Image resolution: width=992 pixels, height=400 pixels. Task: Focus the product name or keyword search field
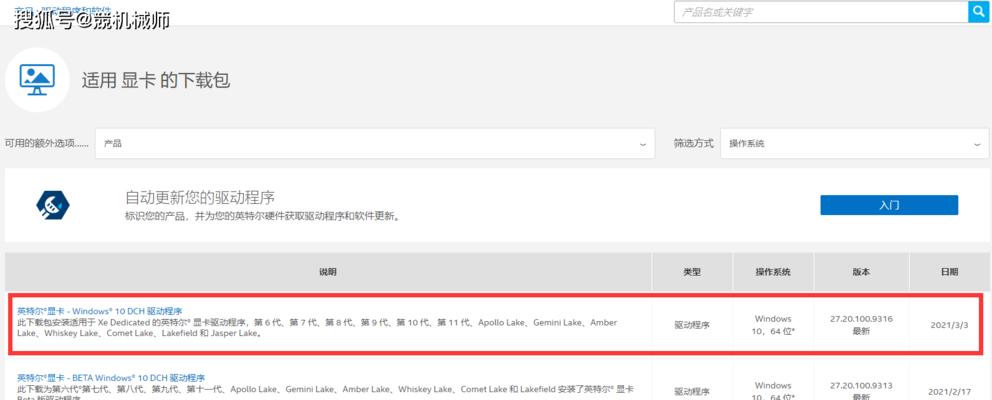[x=821, y=11]
